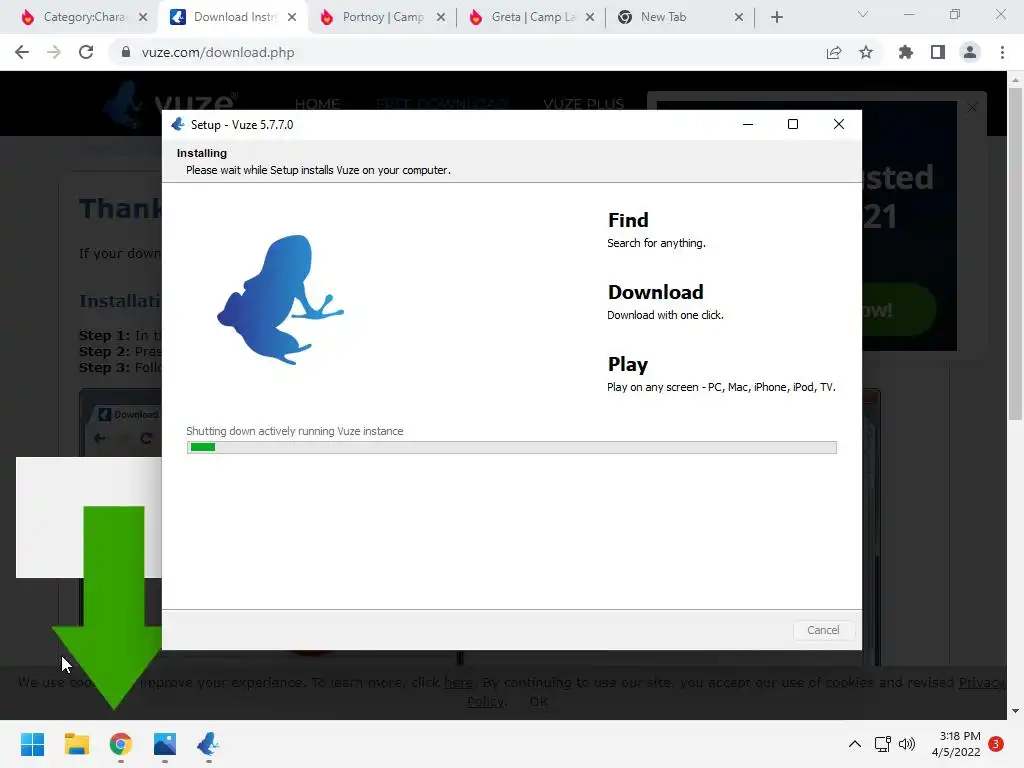1024x768 pixels.
Task: Minimize the Vuze Setup window
Action: pyautogui.click(x=748, y=124)
